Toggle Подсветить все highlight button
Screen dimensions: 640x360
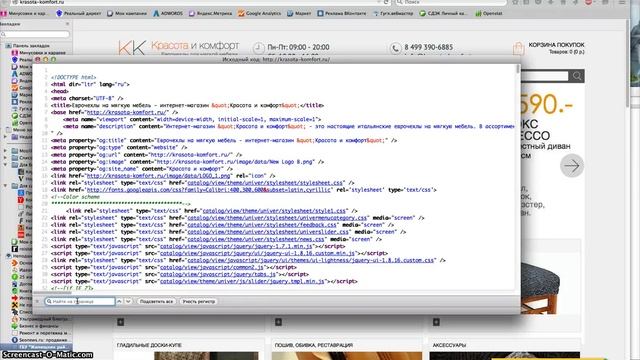(156, 301)
